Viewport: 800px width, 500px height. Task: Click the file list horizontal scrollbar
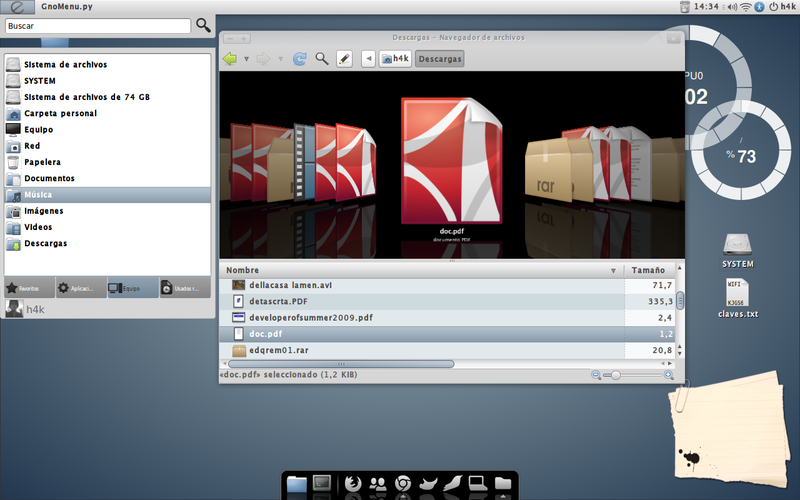pos(341,364)
